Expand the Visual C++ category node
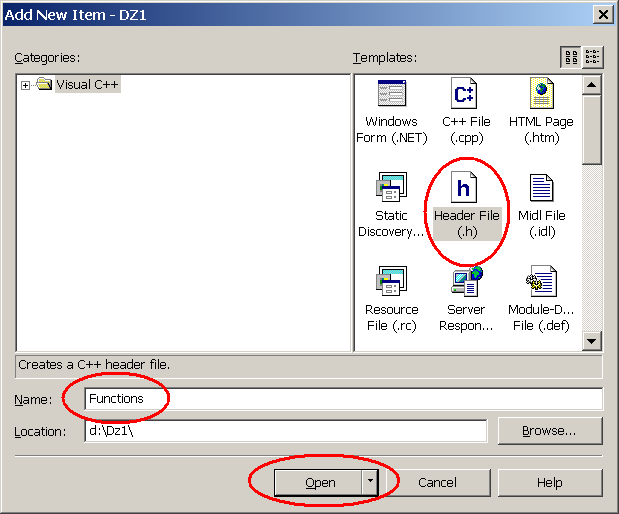Image resolution: width=619 pixels, height=514 pixels. (x=25, y=85)
